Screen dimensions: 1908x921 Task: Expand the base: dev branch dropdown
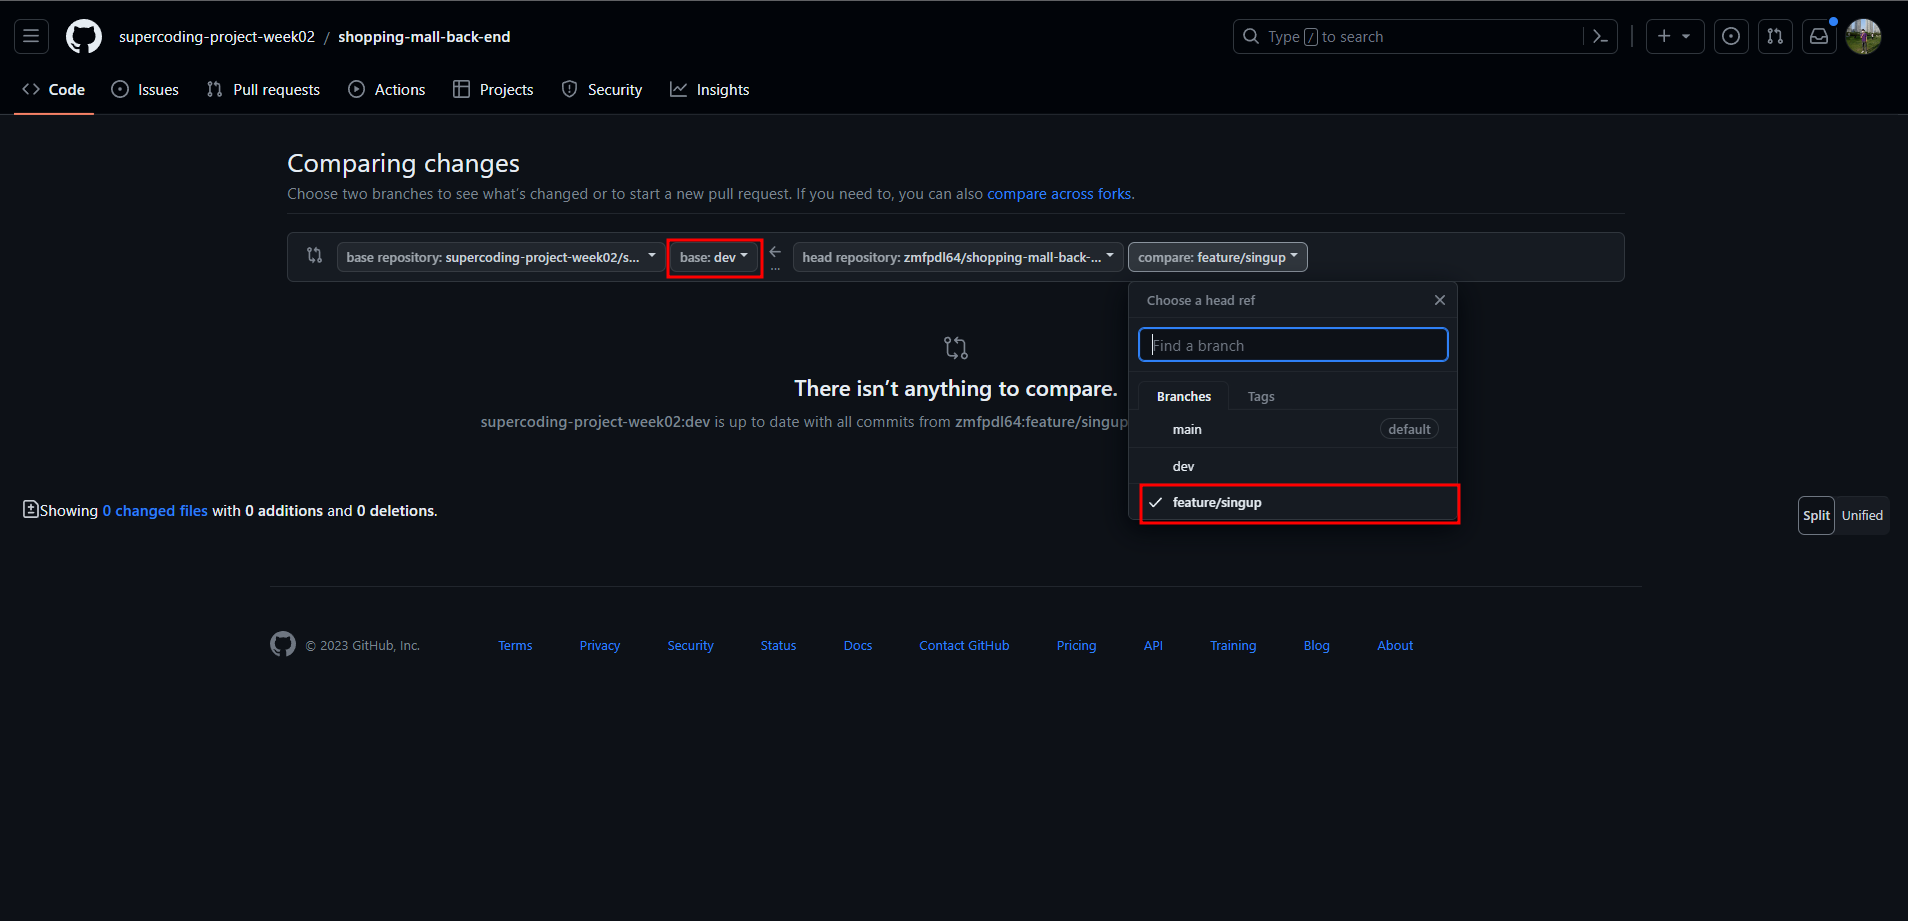714,257
